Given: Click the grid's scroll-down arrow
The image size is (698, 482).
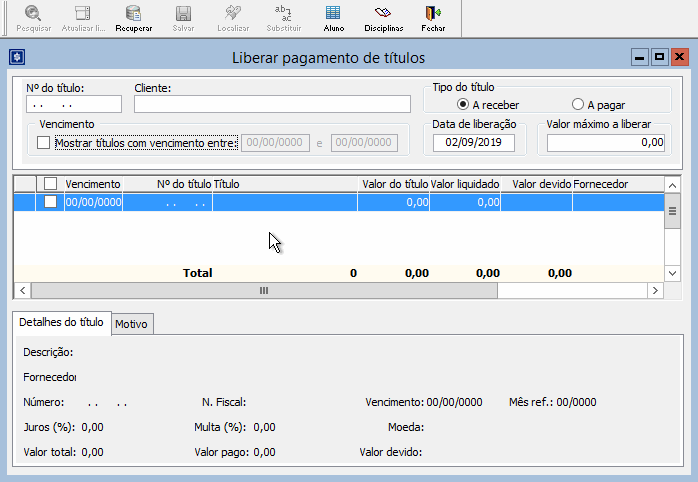Looking at the screenshot, I should [x=673, y=272].
